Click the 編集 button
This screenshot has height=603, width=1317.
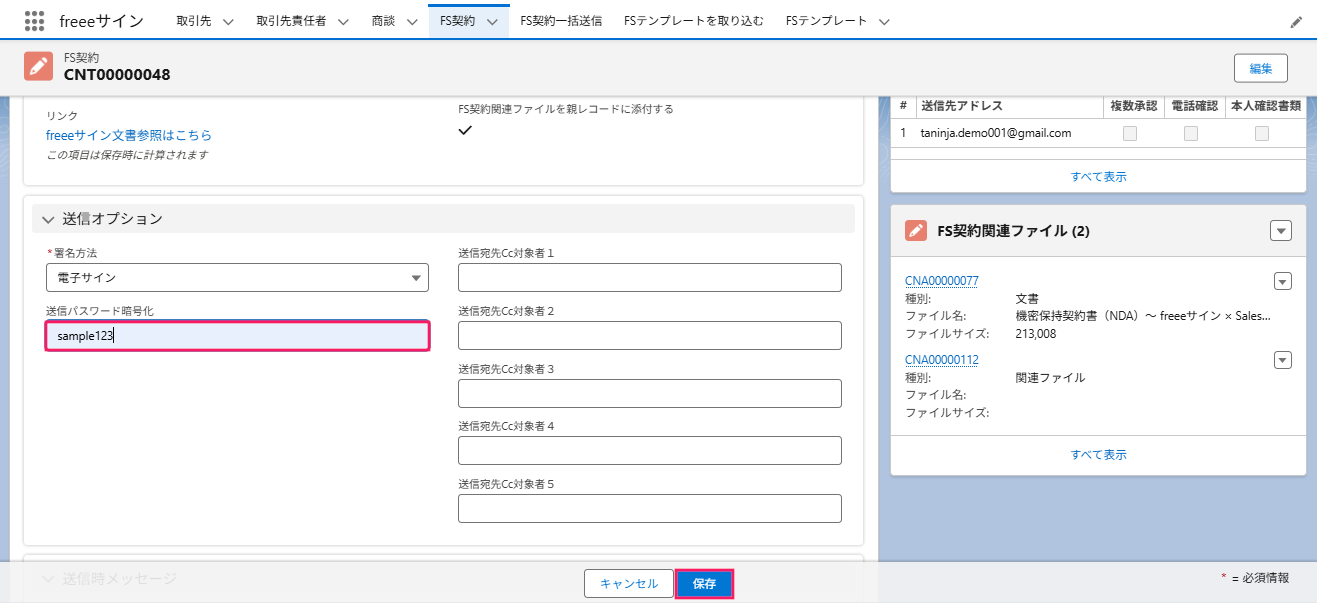tap(1260, 68)
